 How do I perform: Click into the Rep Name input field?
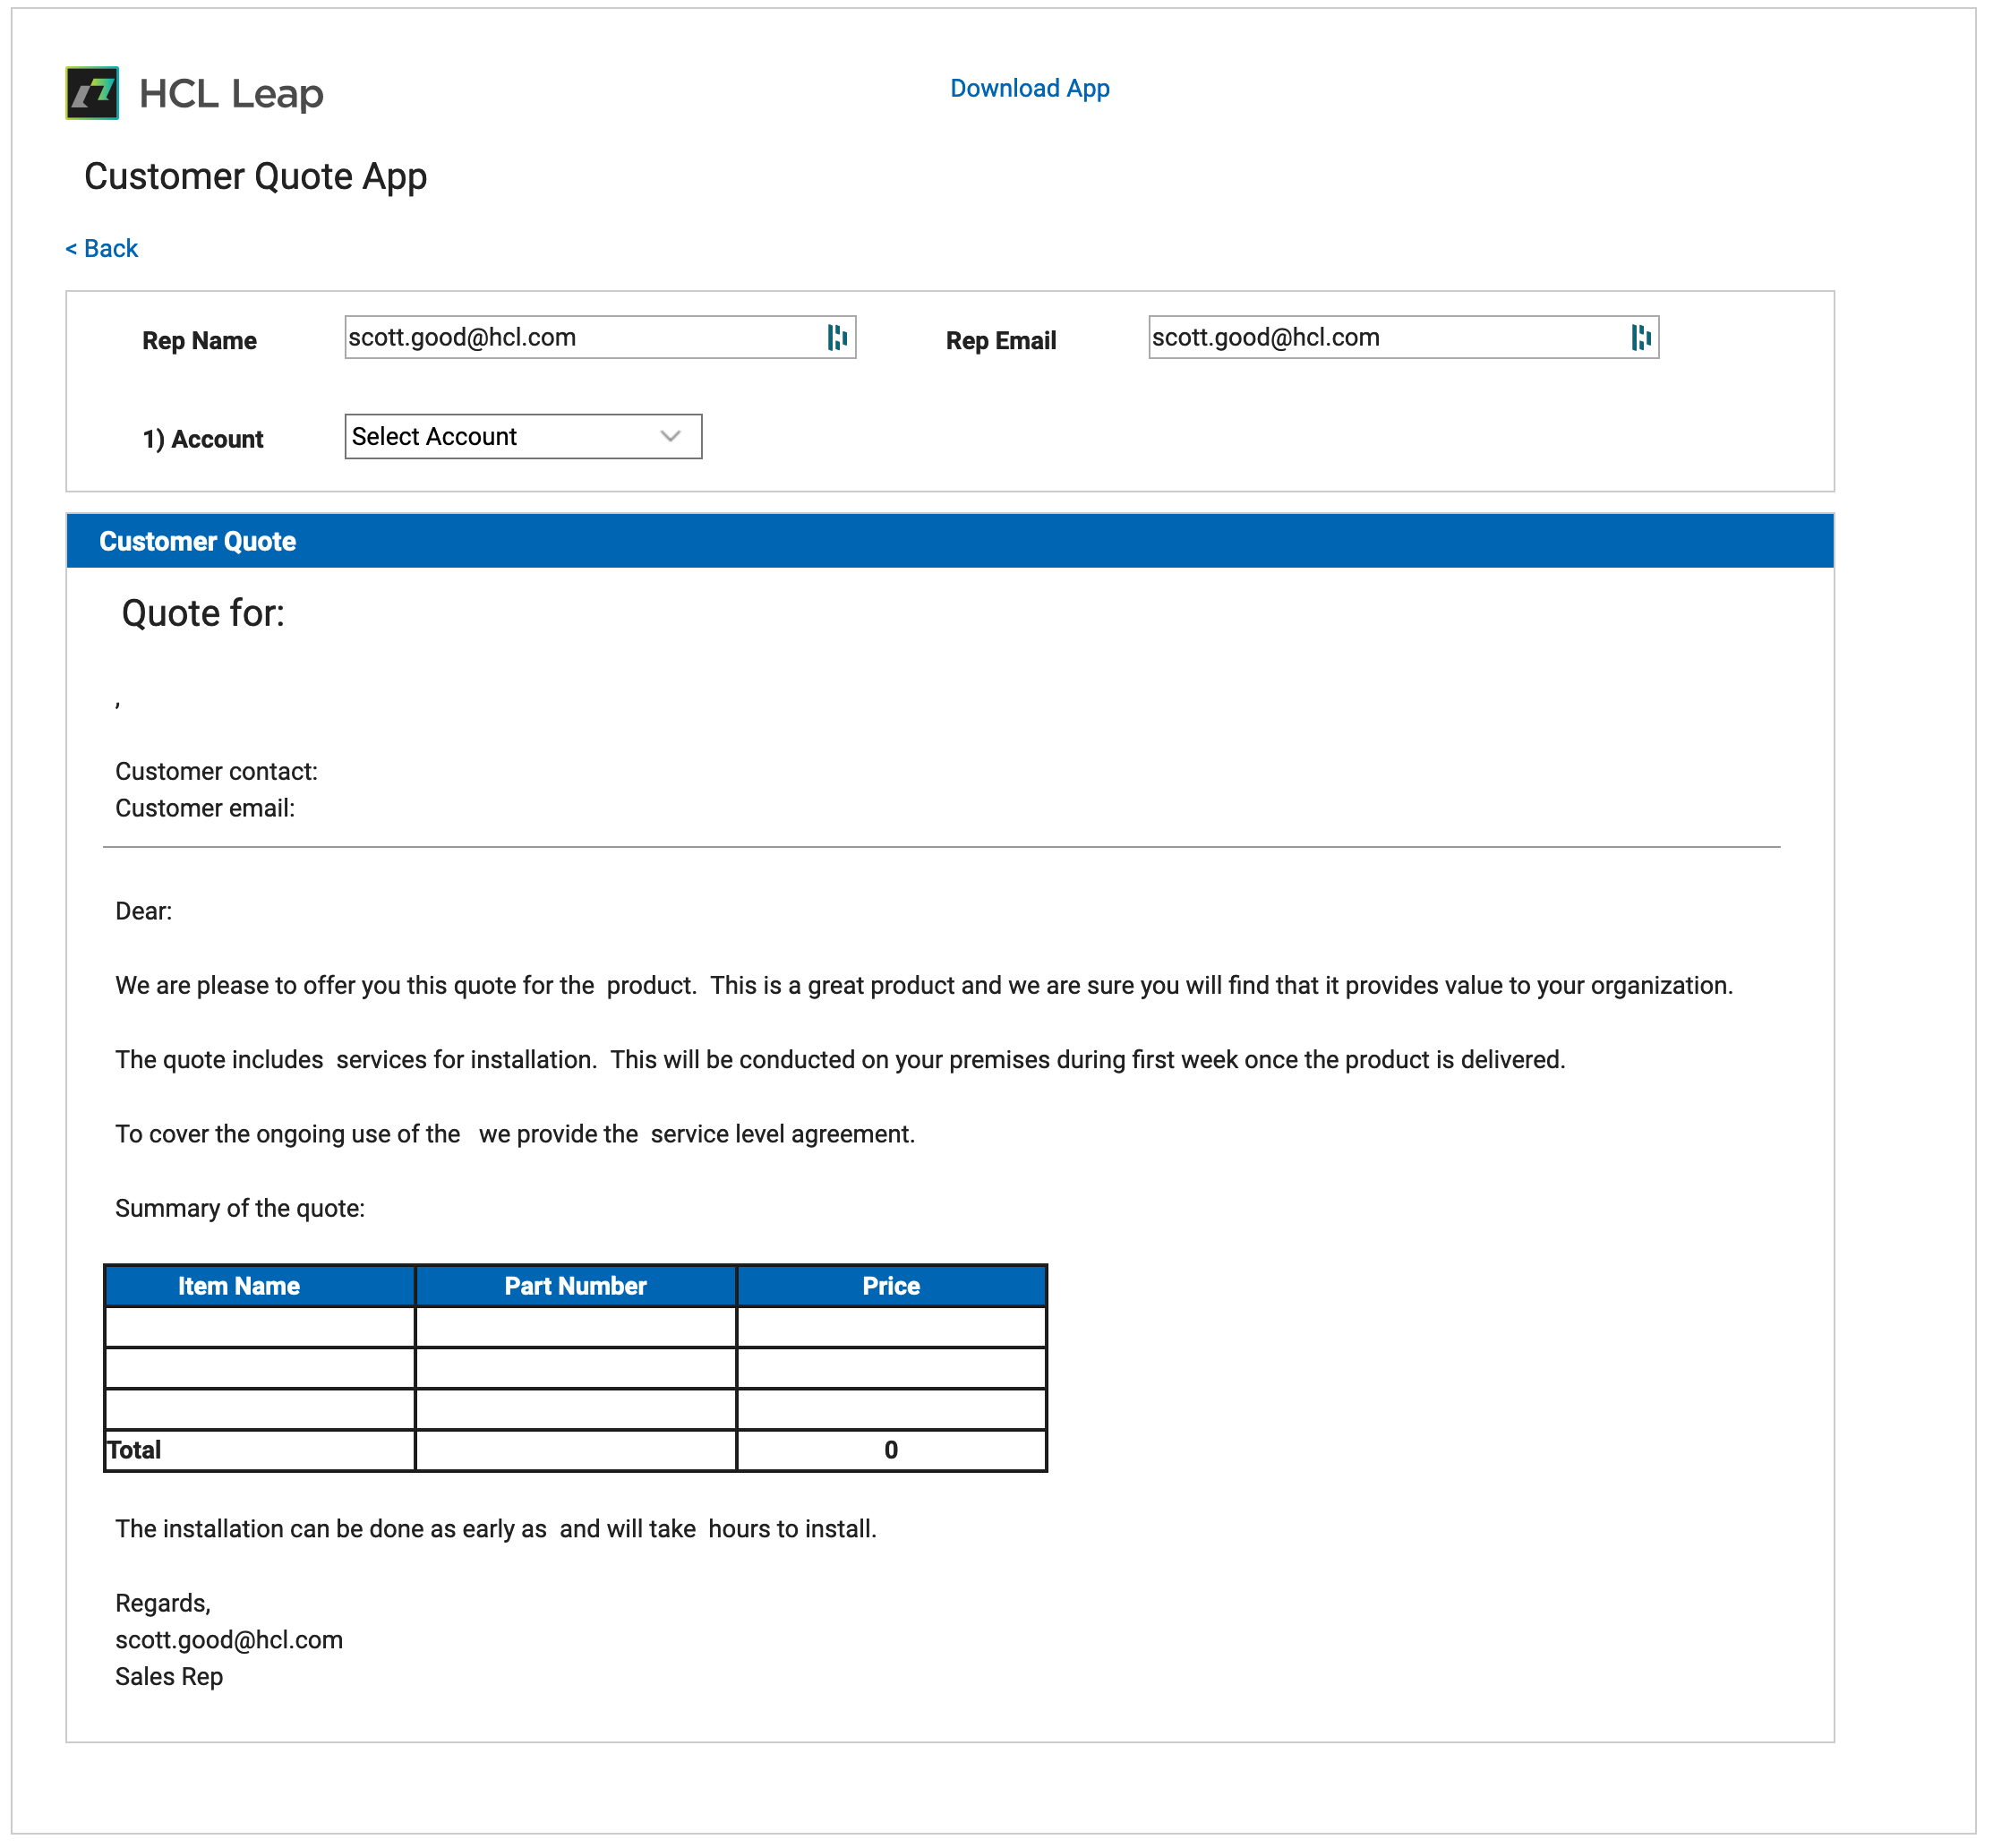600,338
